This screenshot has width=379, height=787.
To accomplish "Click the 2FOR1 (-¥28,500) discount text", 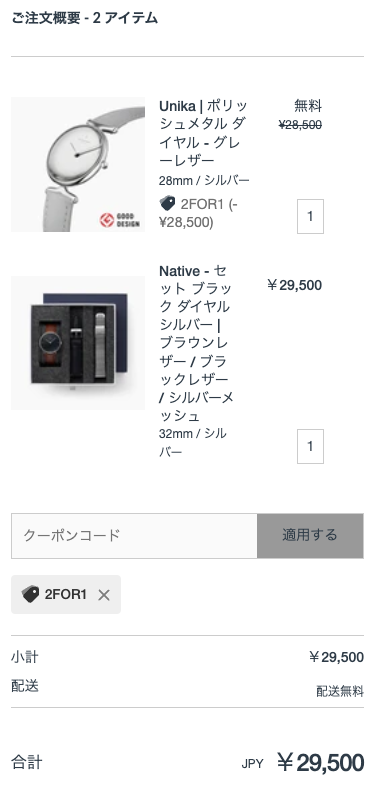I will pos(198,213).
